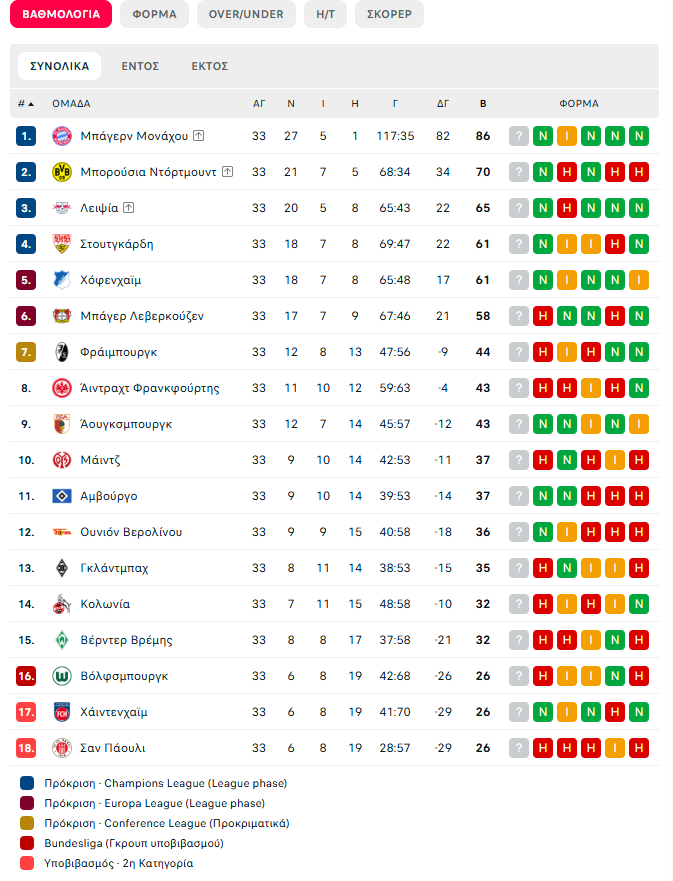Click the Wolfsburg W logo
Screen dimensions: 673x881
(62, 676)
